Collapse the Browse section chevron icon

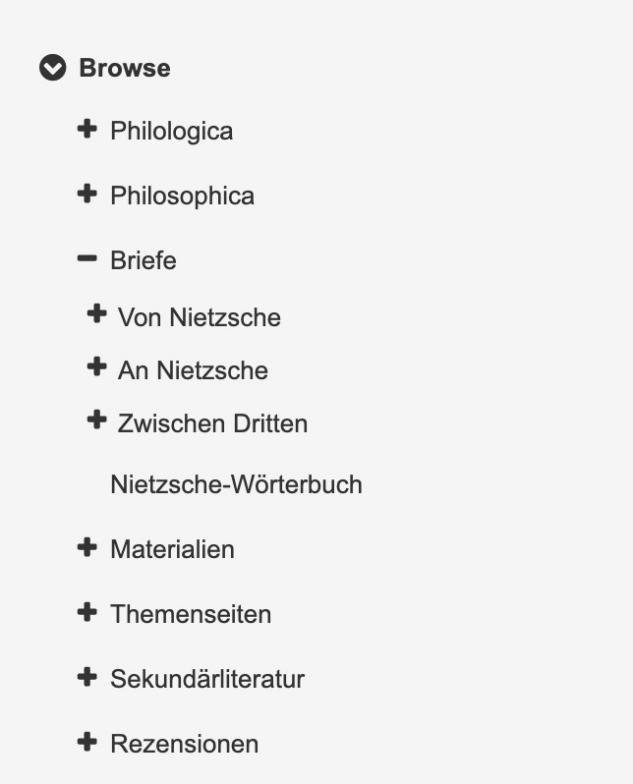coord(52,67)
